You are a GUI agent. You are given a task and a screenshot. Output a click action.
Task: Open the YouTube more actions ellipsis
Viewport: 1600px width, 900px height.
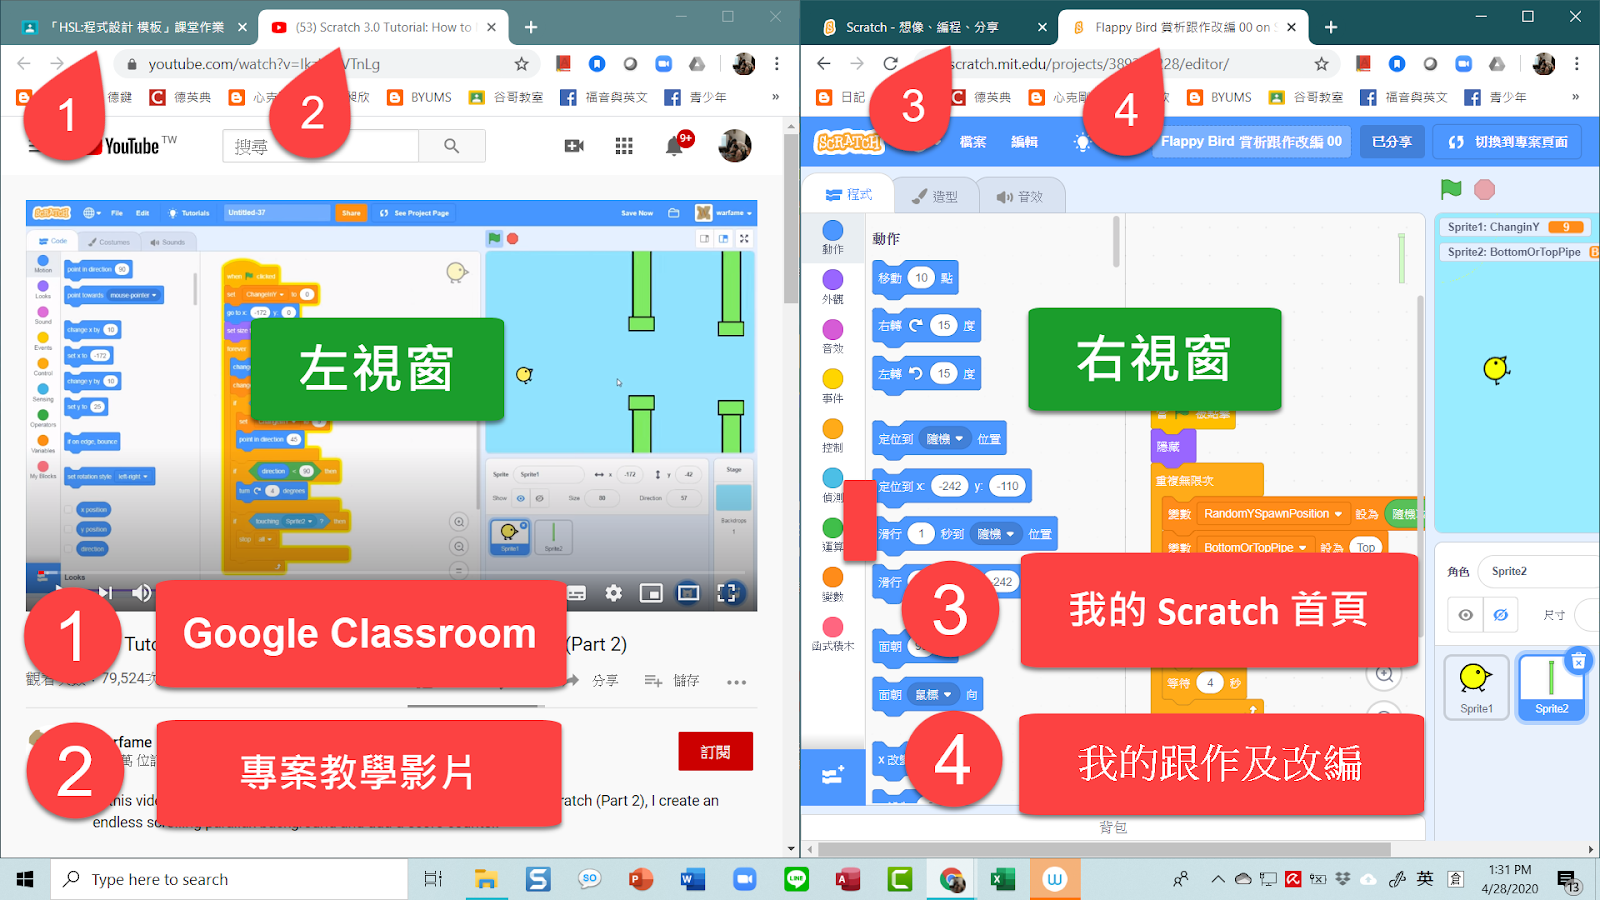pyautogui.click(x=736, y=682)
